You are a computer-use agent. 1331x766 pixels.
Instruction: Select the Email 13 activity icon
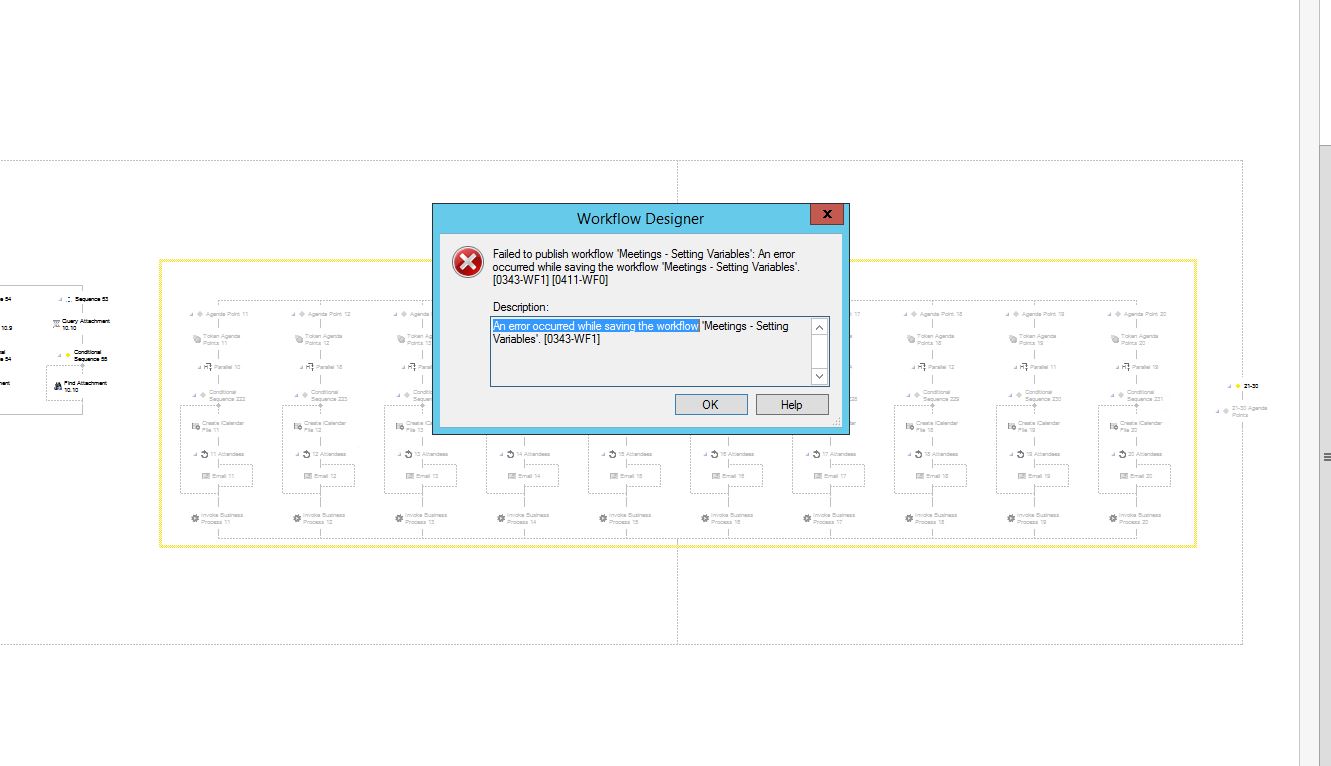point(410,476)
